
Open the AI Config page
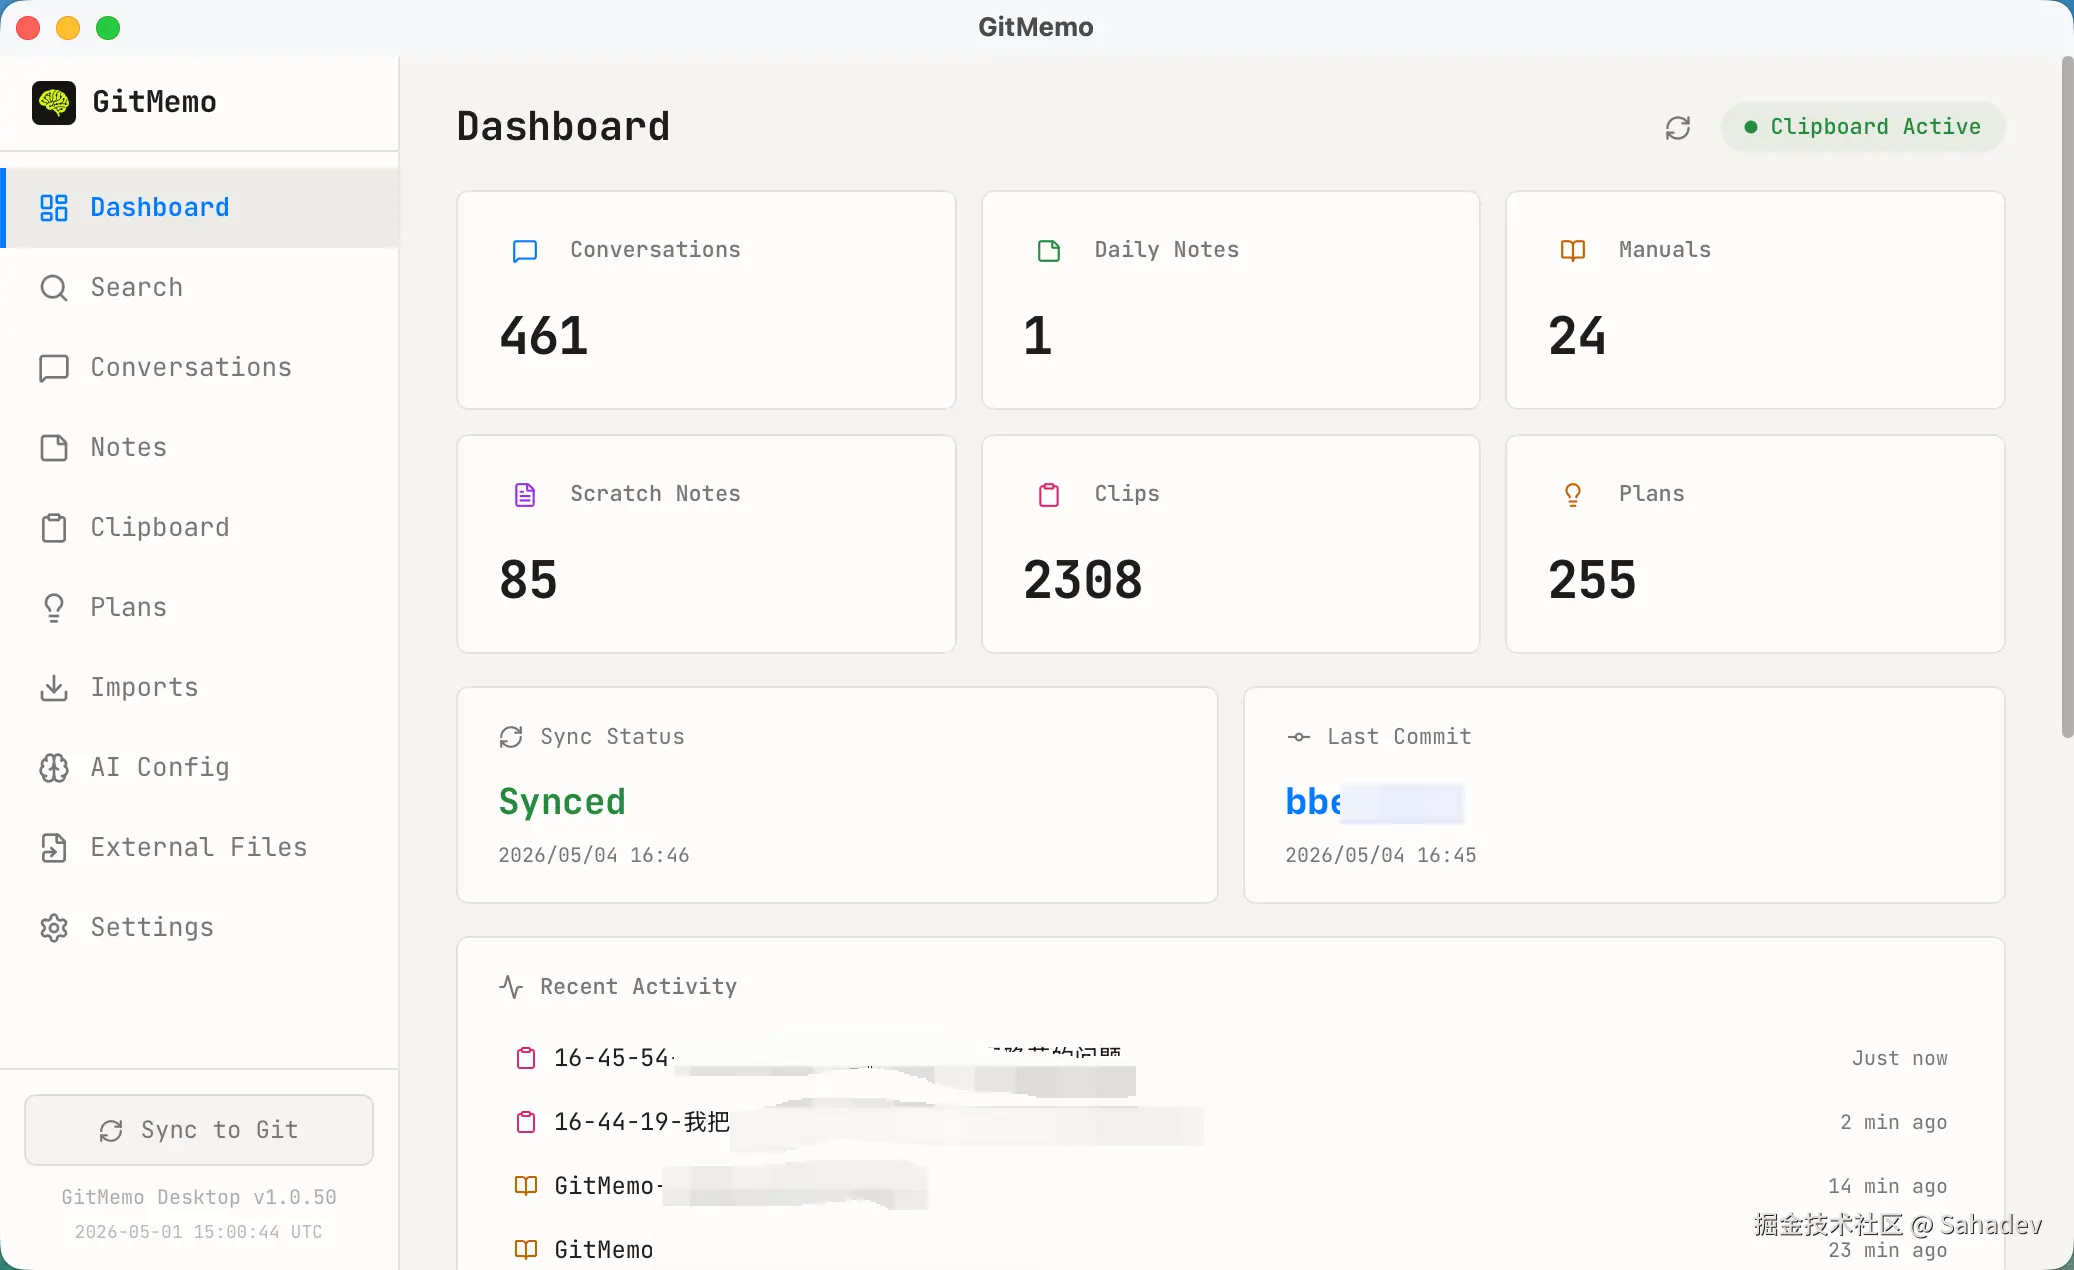tap(201, 767)
